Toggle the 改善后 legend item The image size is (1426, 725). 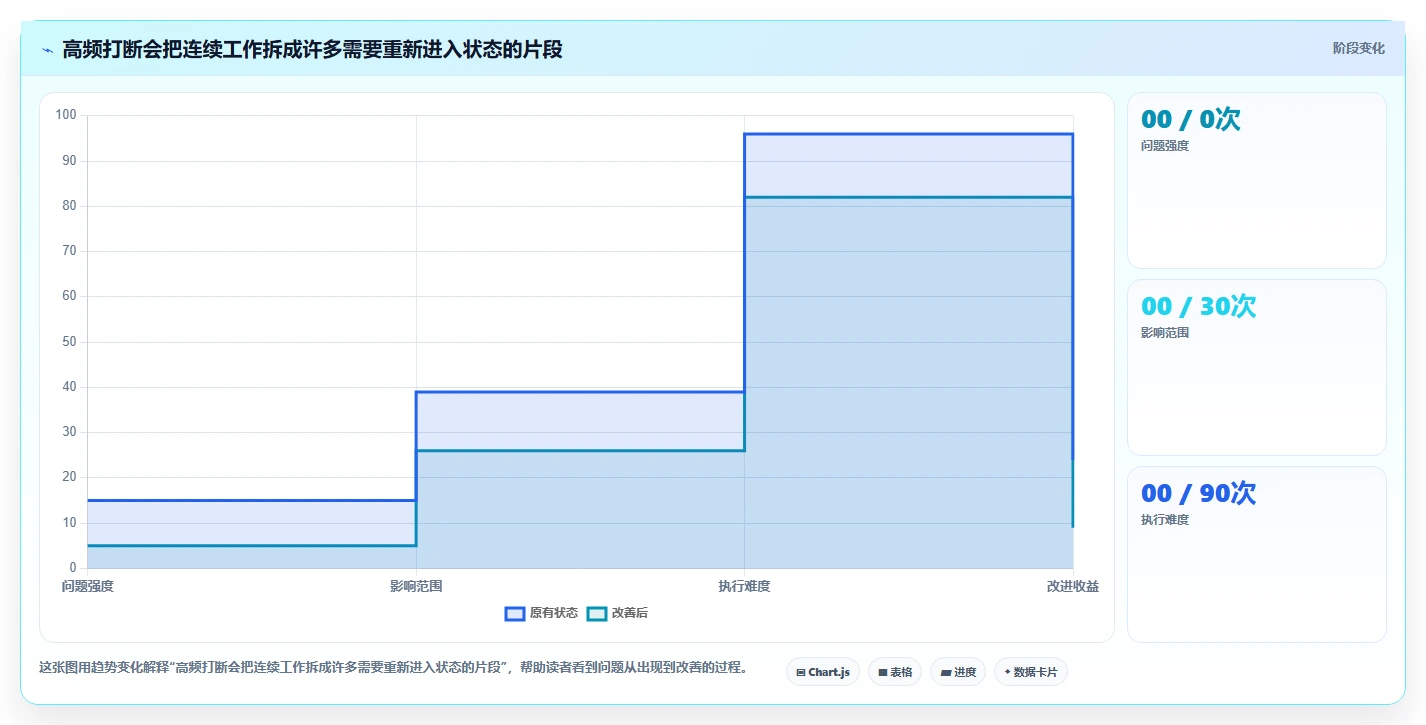[617, 613]
